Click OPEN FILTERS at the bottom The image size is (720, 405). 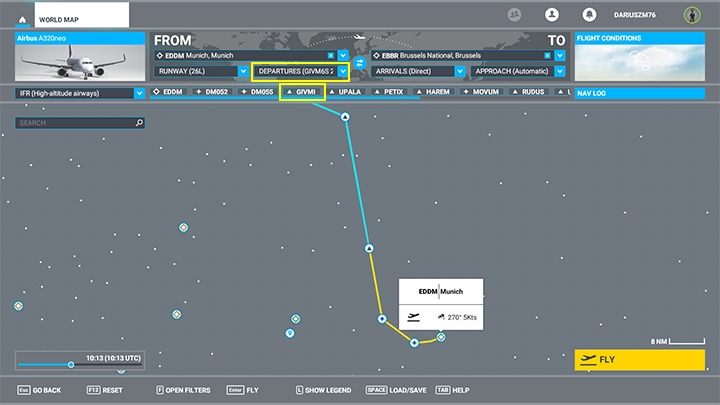pos(183,390)
